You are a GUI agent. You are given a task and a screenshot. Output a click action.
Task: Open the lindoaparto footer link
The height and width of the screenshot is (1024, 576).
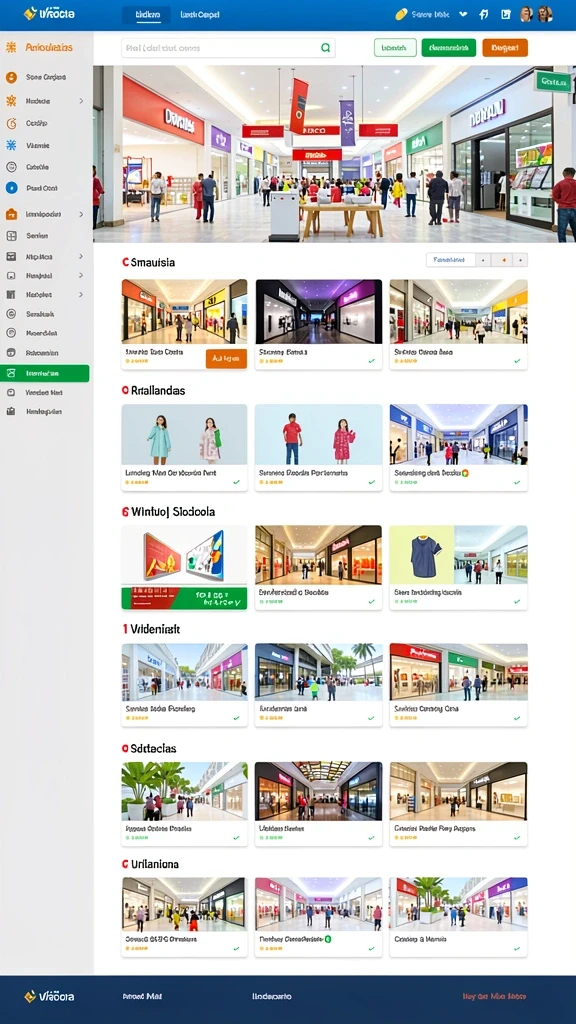click(x=272, y=997)
